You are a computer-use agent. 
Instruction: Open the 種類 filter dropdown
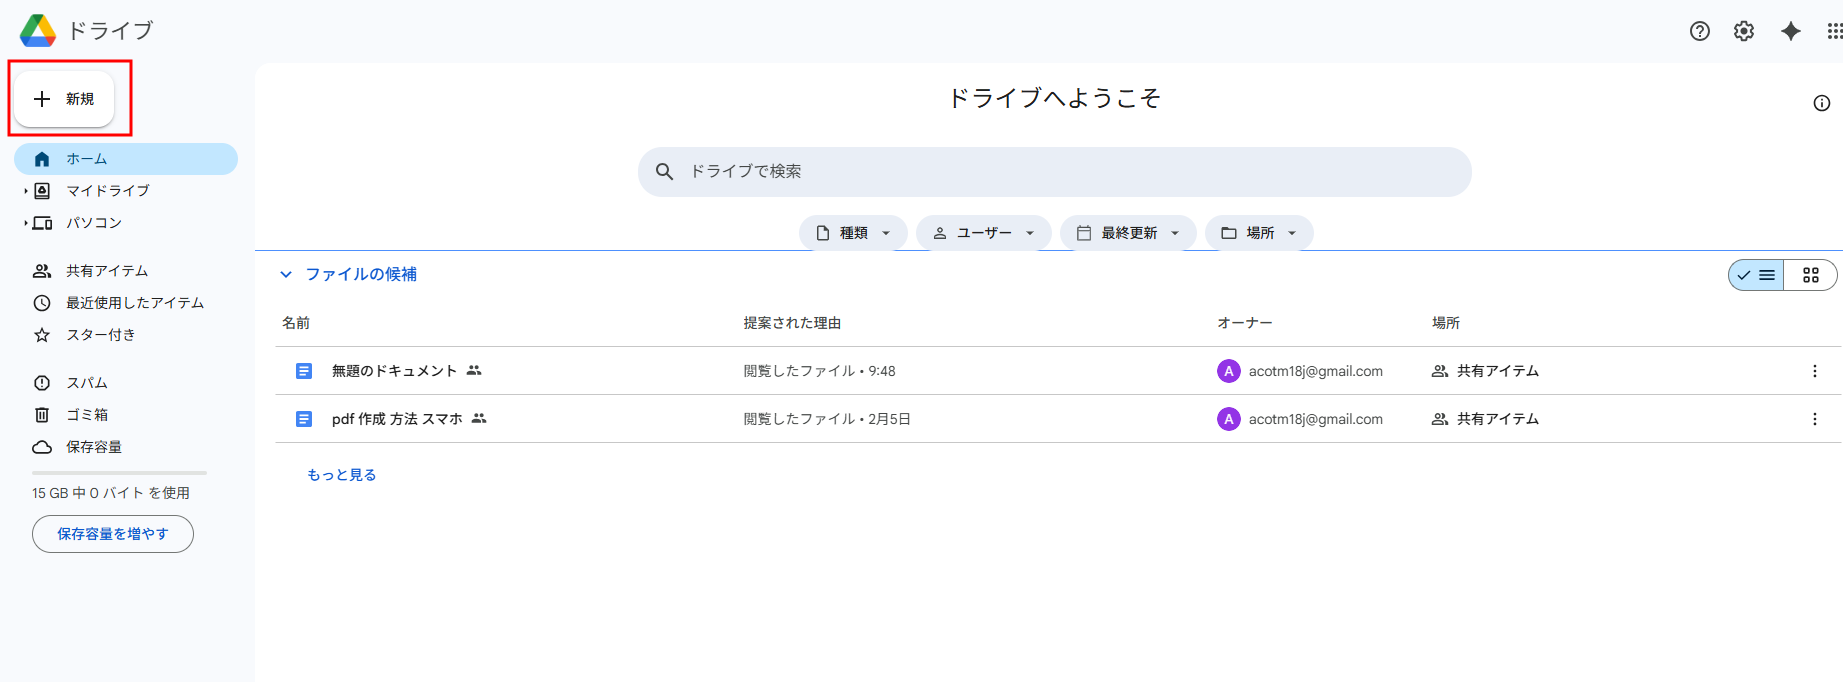tap(853, 233)
